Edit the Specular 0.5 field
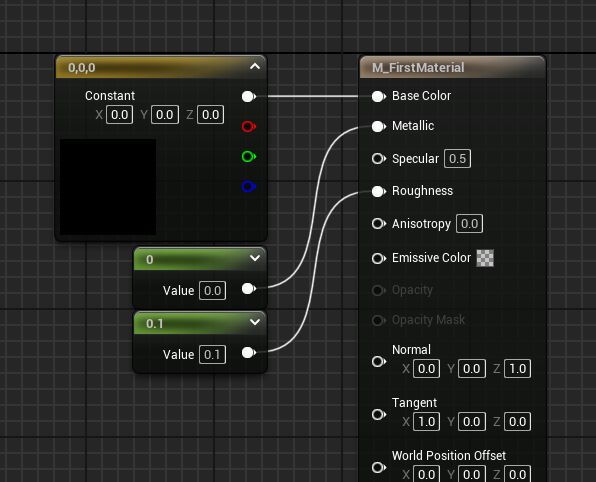596x482 pixels. click(458, 159)
